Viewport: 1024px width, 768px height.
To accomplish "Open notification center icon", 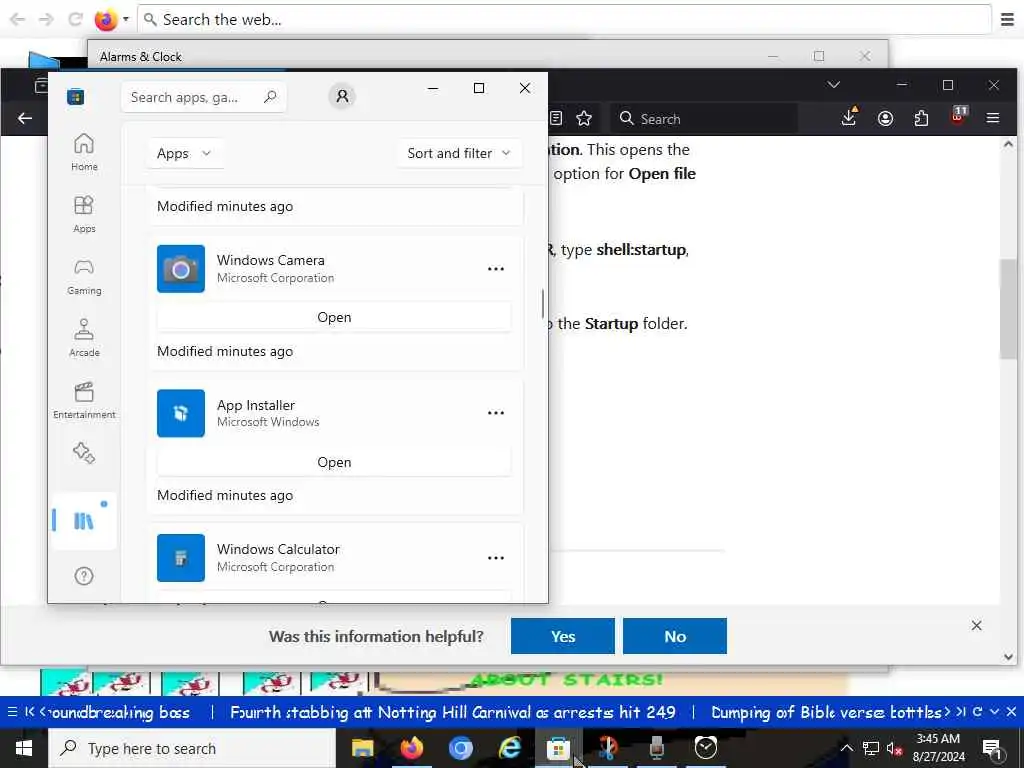I will coord(992,748).
